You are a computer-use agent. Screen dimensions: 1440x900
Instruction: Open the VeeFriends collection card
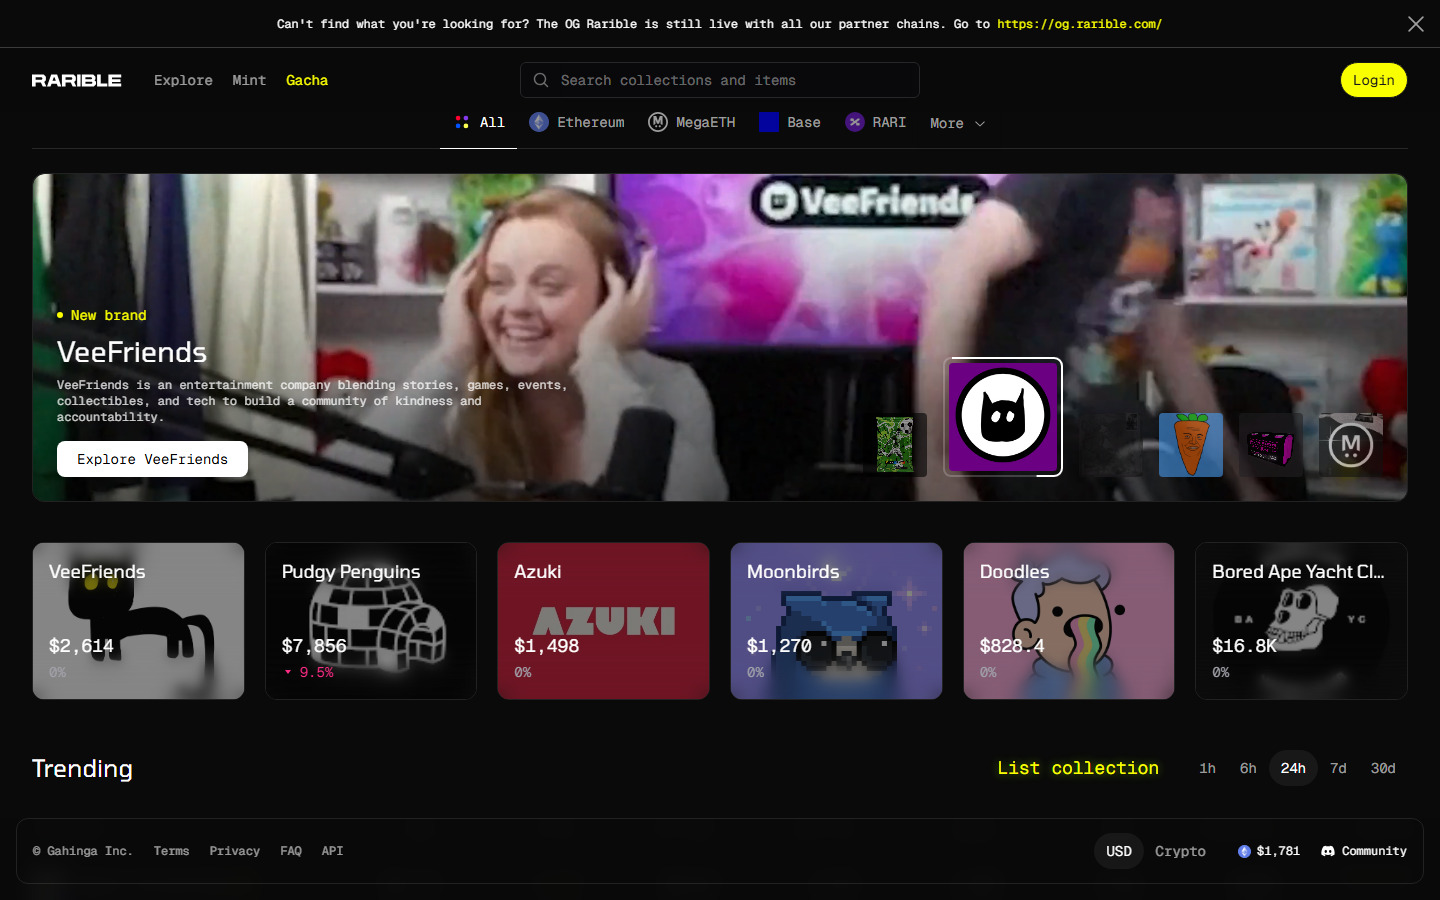coord(139,621)
